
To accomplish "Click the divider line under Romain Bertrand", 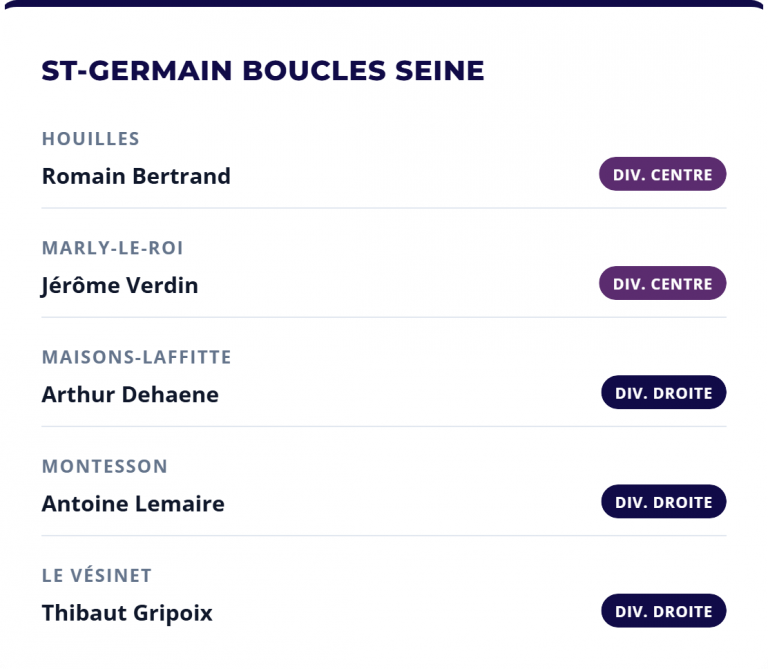I will tap(384, 208).
